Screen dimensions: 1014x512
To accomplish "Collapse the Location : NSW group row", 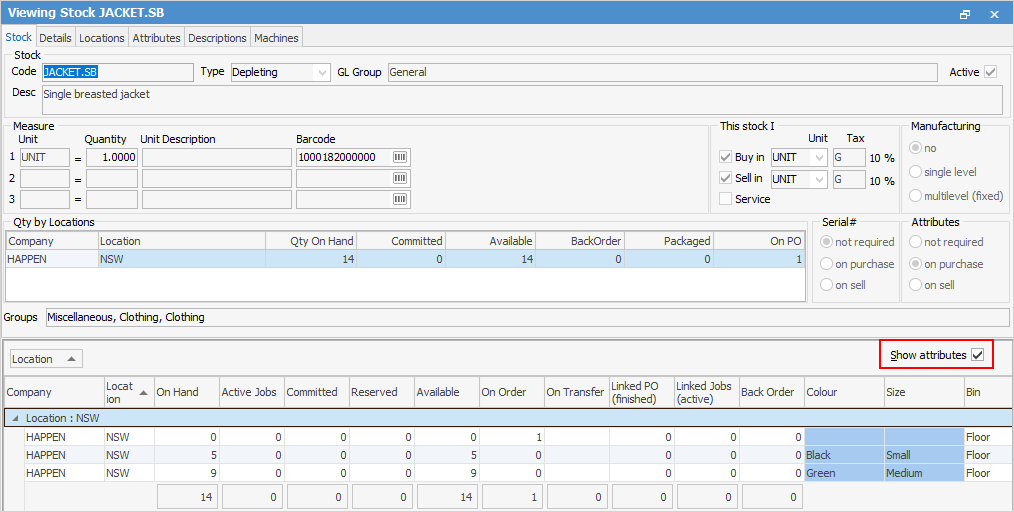I will [x=13, y=418].
